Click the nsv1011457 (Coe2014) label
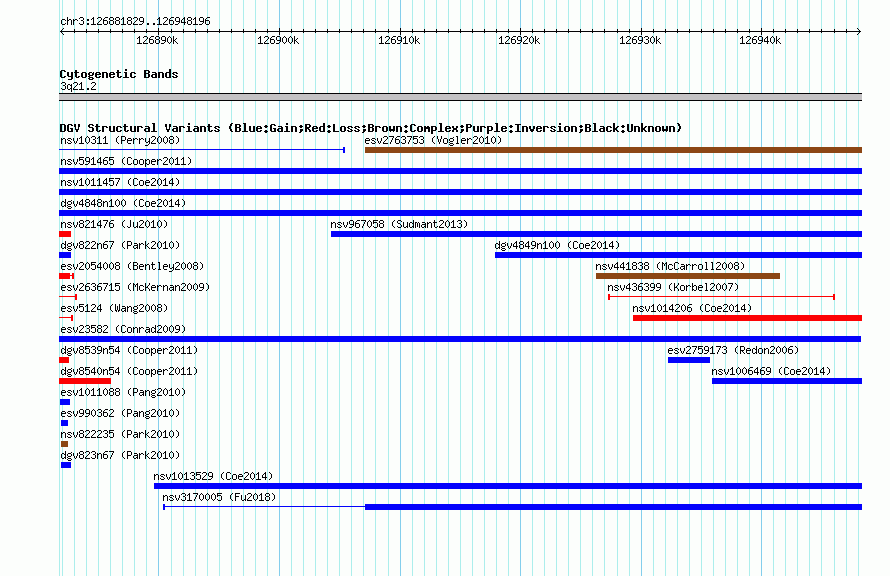Viewport: 890px width, 576px height. pyautogui.click(x=120, y=182)
